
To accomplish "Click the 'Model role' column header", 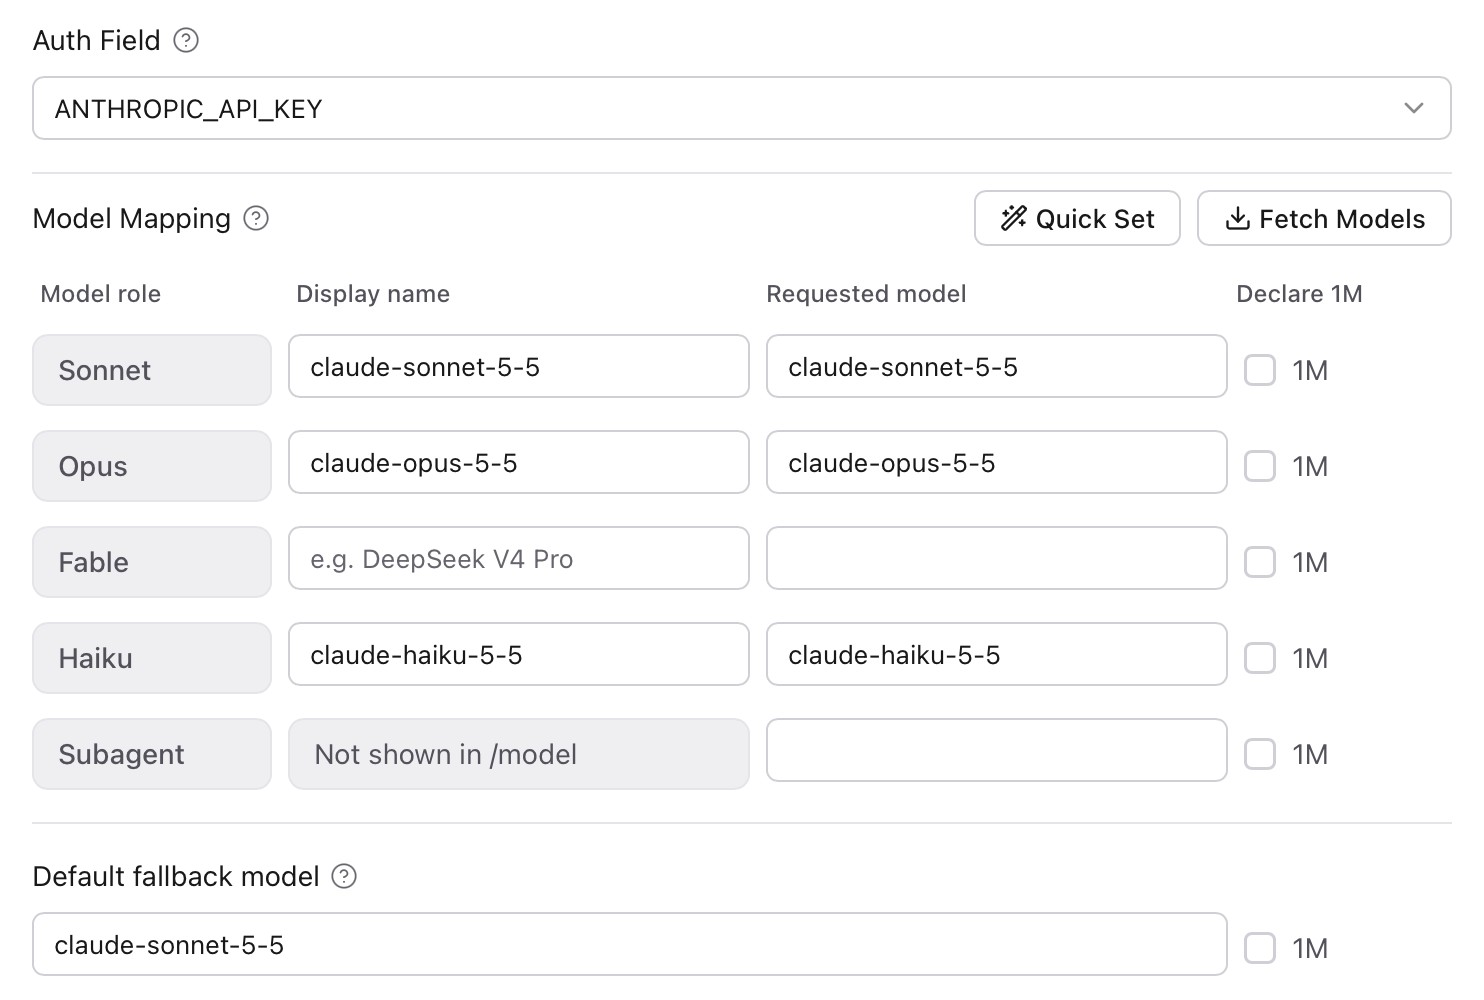I will pos(101,294).
